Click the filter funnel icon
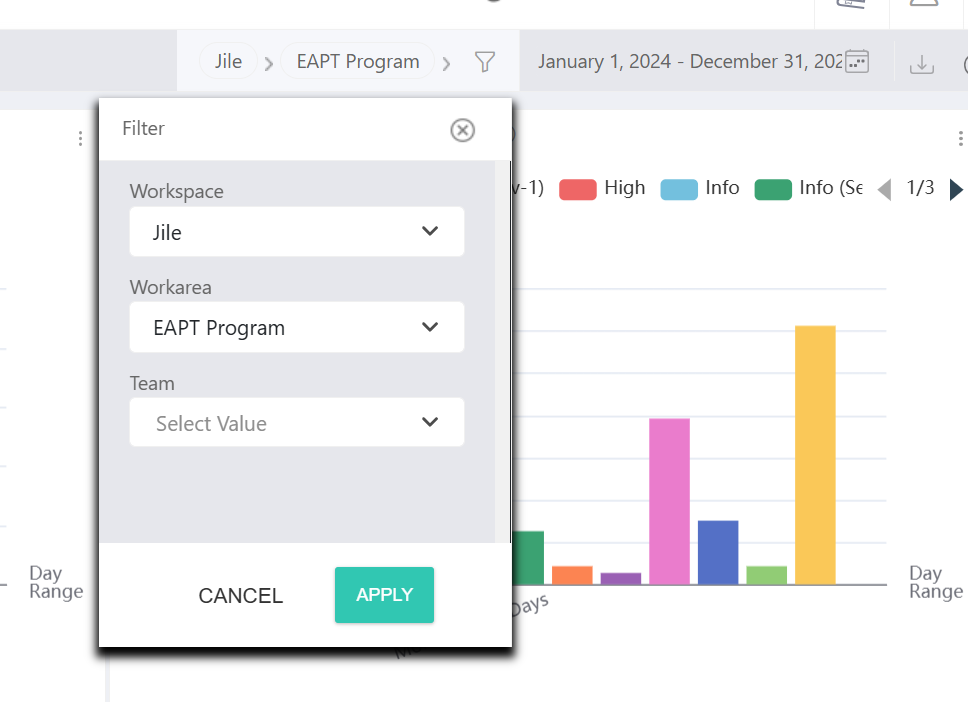This screenshot has width=968, height=702. (x=484, y=62)
